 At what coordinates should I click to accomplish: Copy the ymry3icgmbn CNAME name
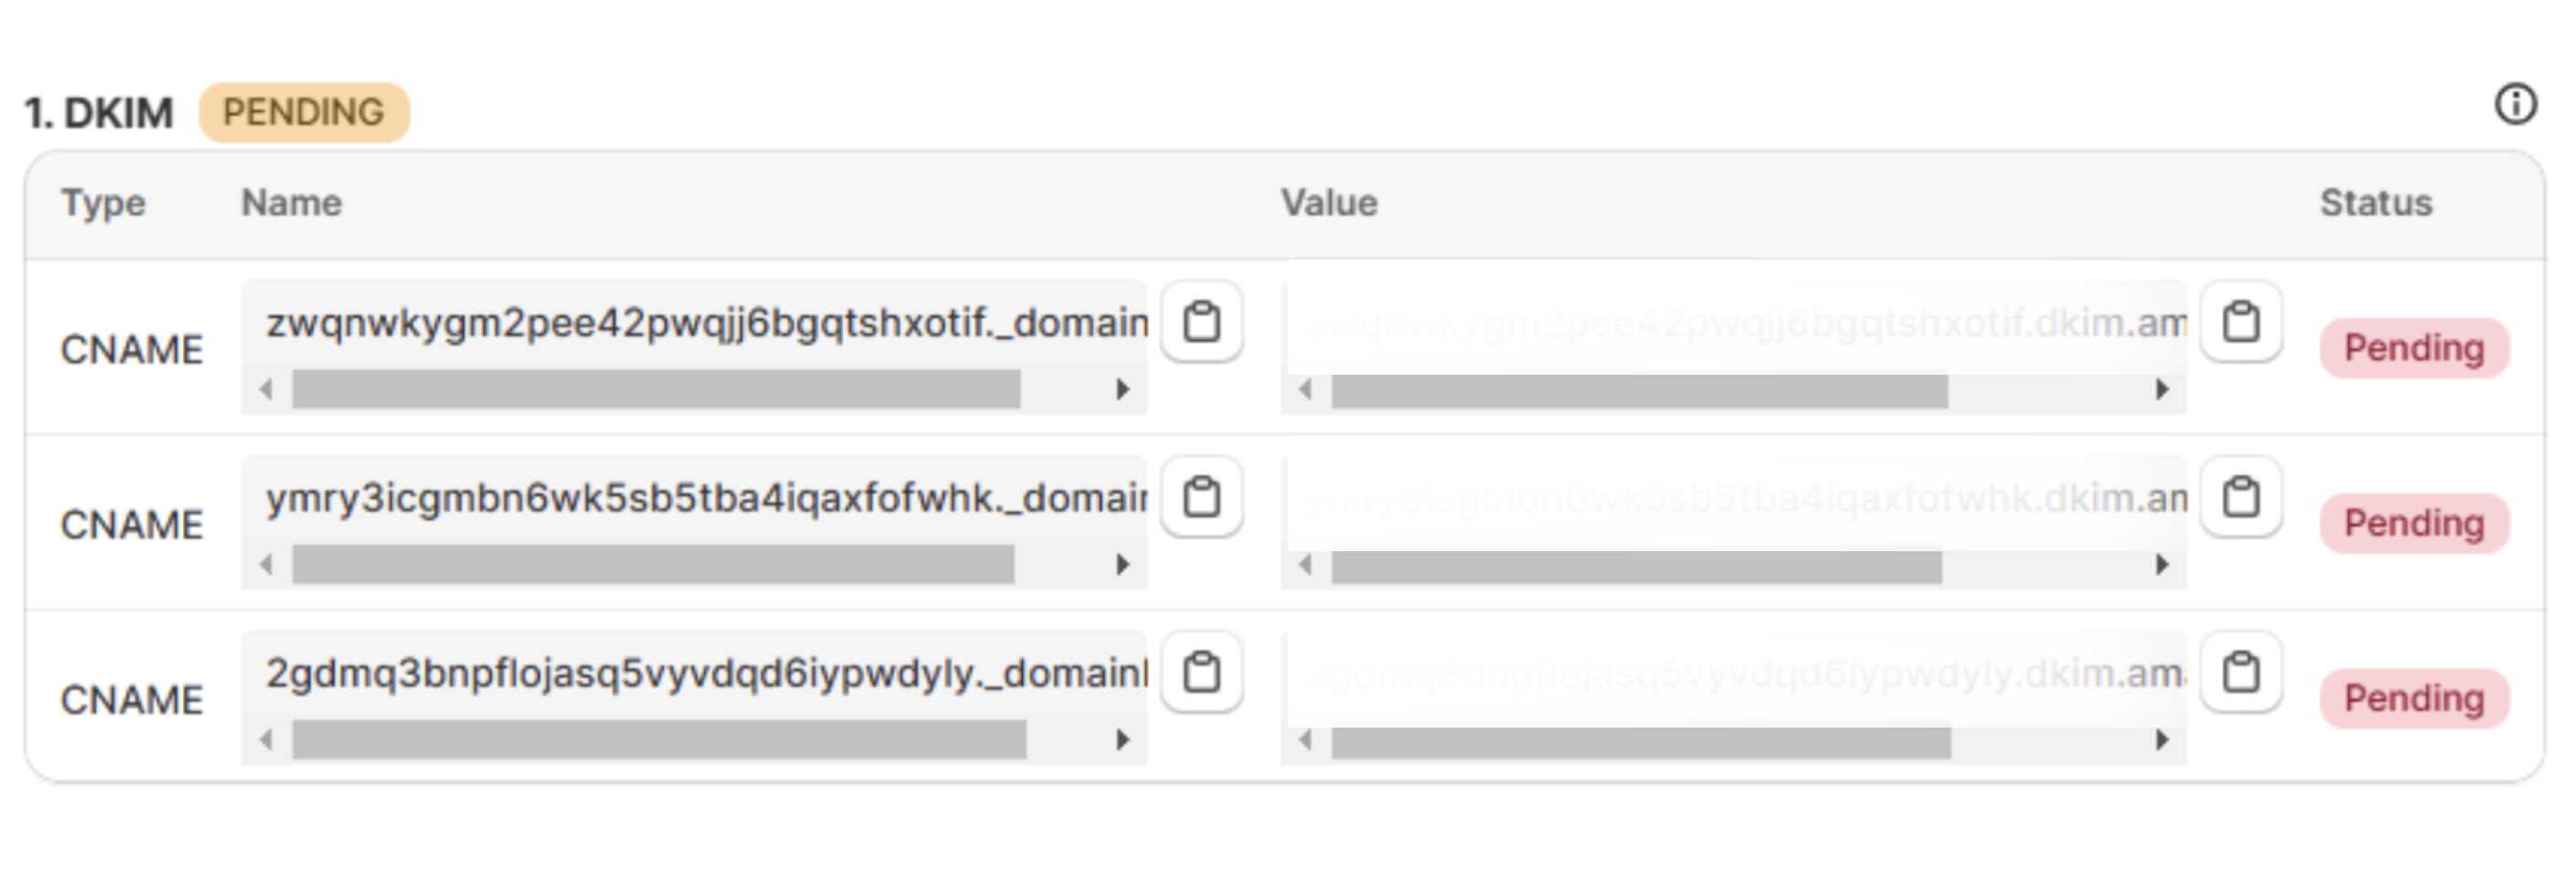coord(1201,497)
